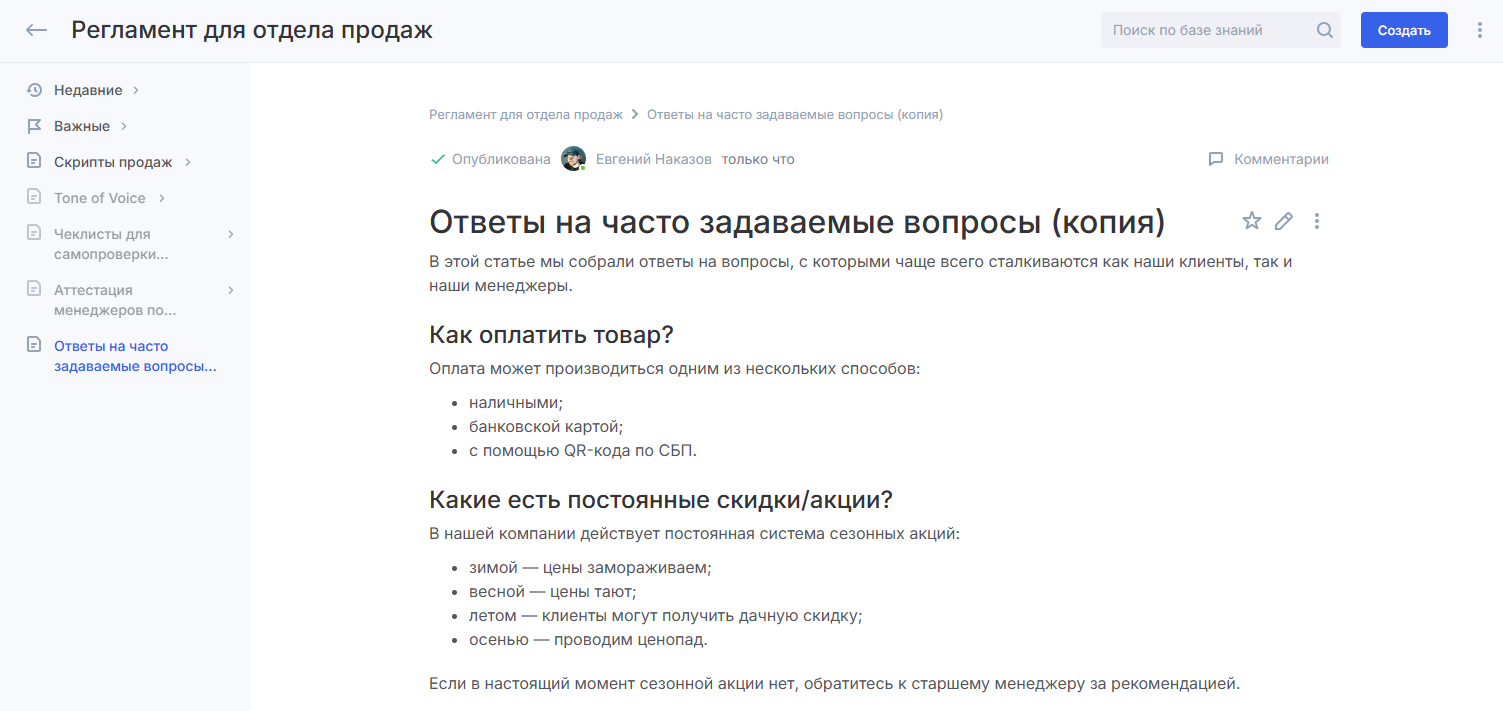Expand the Чеклисты для самопроверки chevron
The width and height of the screenshot is (1503, 711).
[x=231, y=234]
